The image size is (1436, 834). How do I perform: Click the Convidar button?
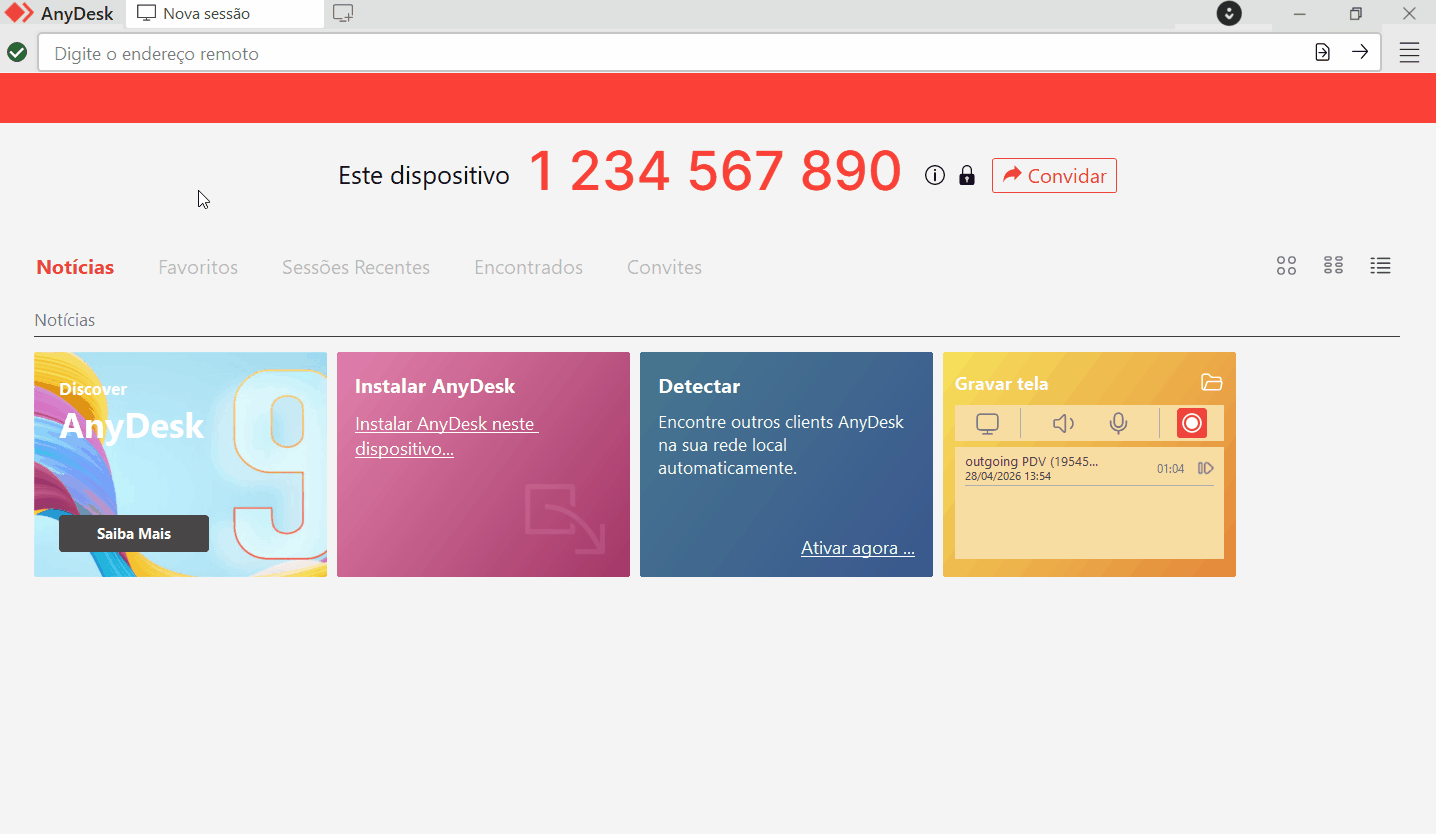[1054, 176]
